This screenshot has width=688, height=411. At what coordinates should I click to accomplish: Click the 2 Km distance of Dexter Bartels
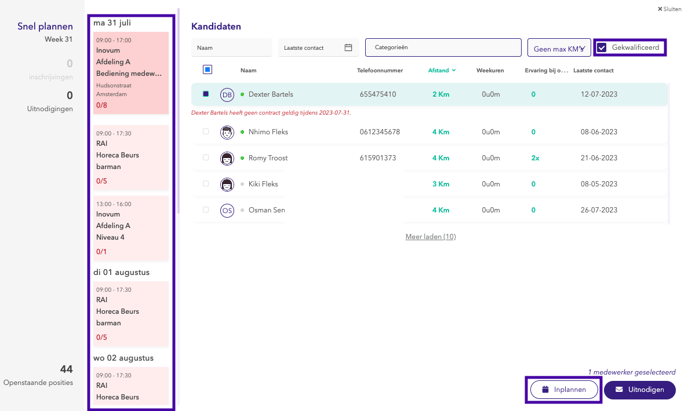(x=441, y=94)
